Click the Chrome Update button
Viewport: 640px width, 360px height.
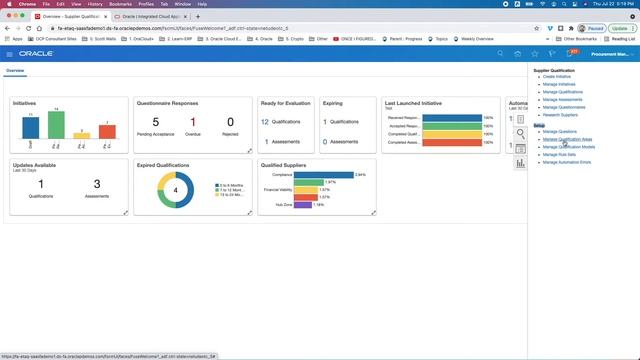click(x=622, y=28)
